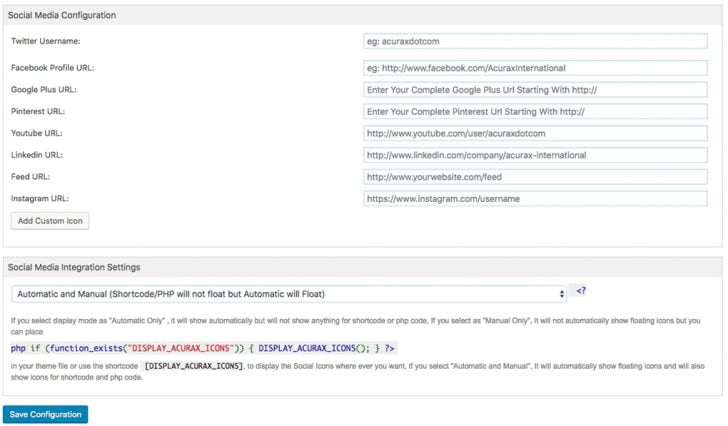Click the Social Media Configuration heading
Image resolution: width=728 pixels, height=426 pixels.
[x=62, y=15]
